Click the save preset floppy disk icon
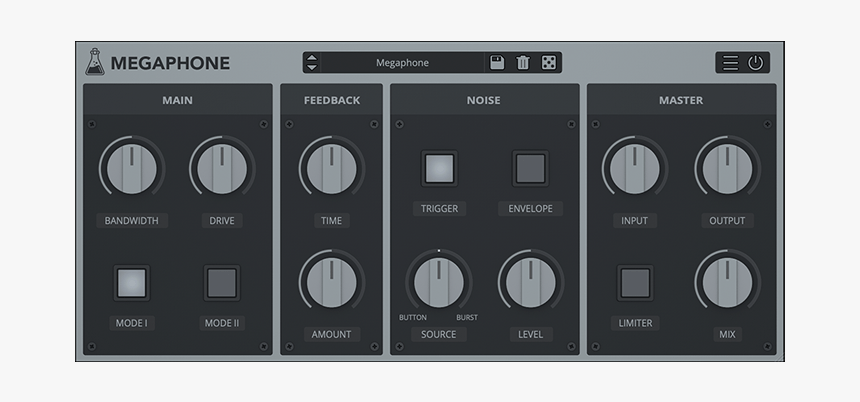860x402 pixels. coord(497,63)
